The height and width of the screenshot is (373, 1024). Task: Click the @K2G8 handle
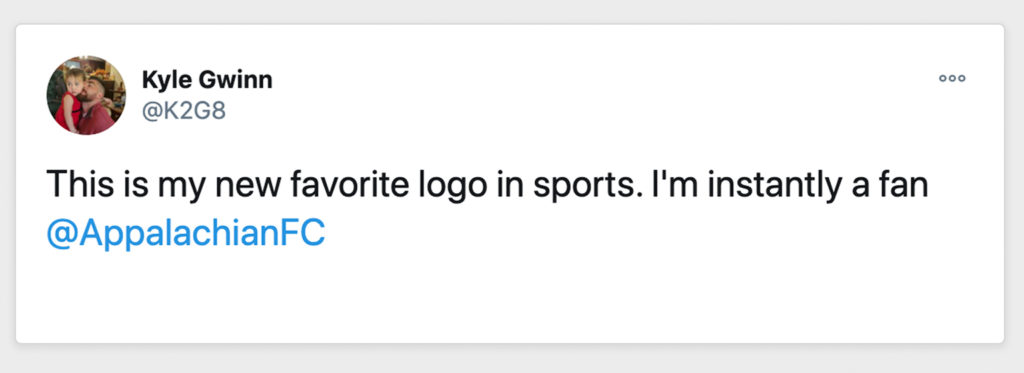coord(184,112)
